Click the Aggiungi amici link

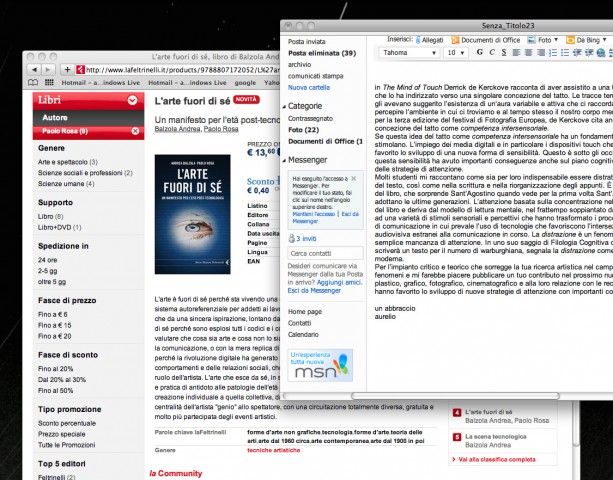click(339, 282)
